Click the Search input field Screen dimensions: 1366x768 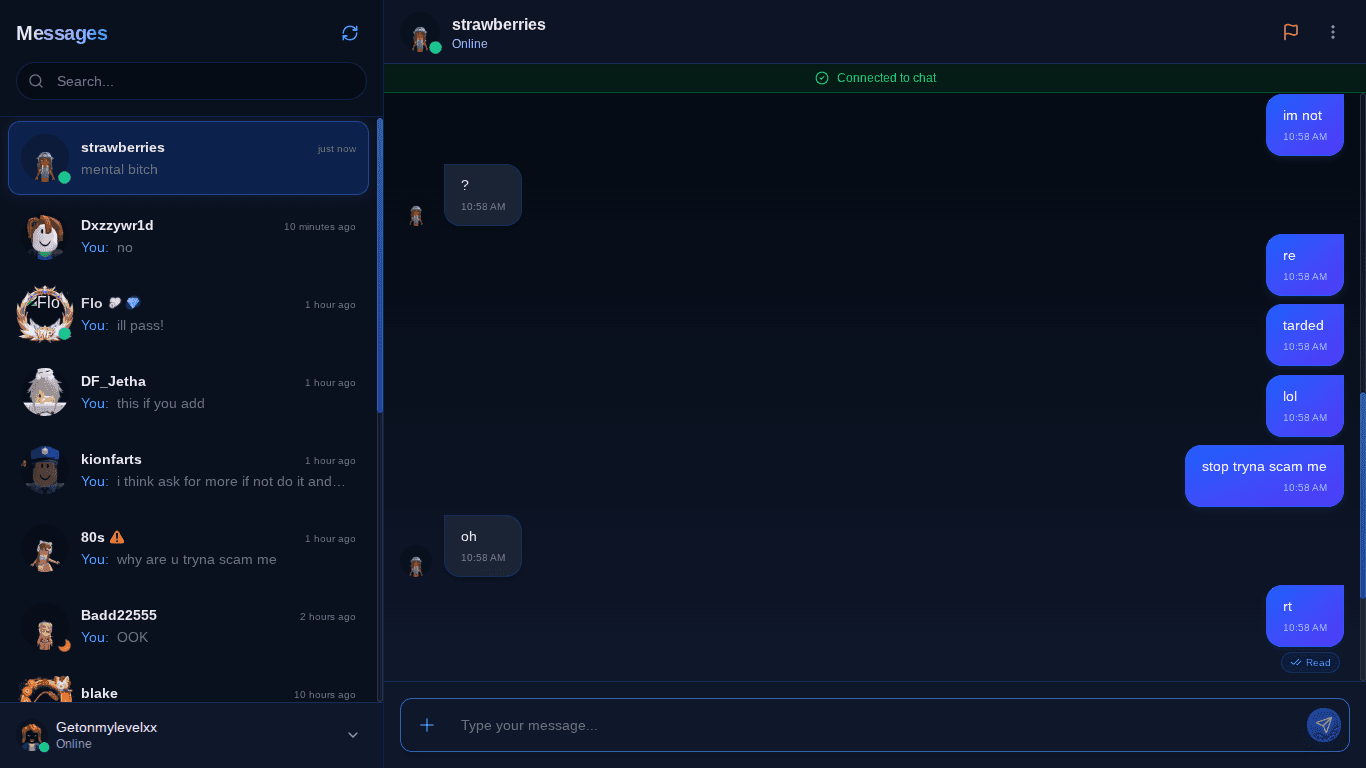[191, 81]
